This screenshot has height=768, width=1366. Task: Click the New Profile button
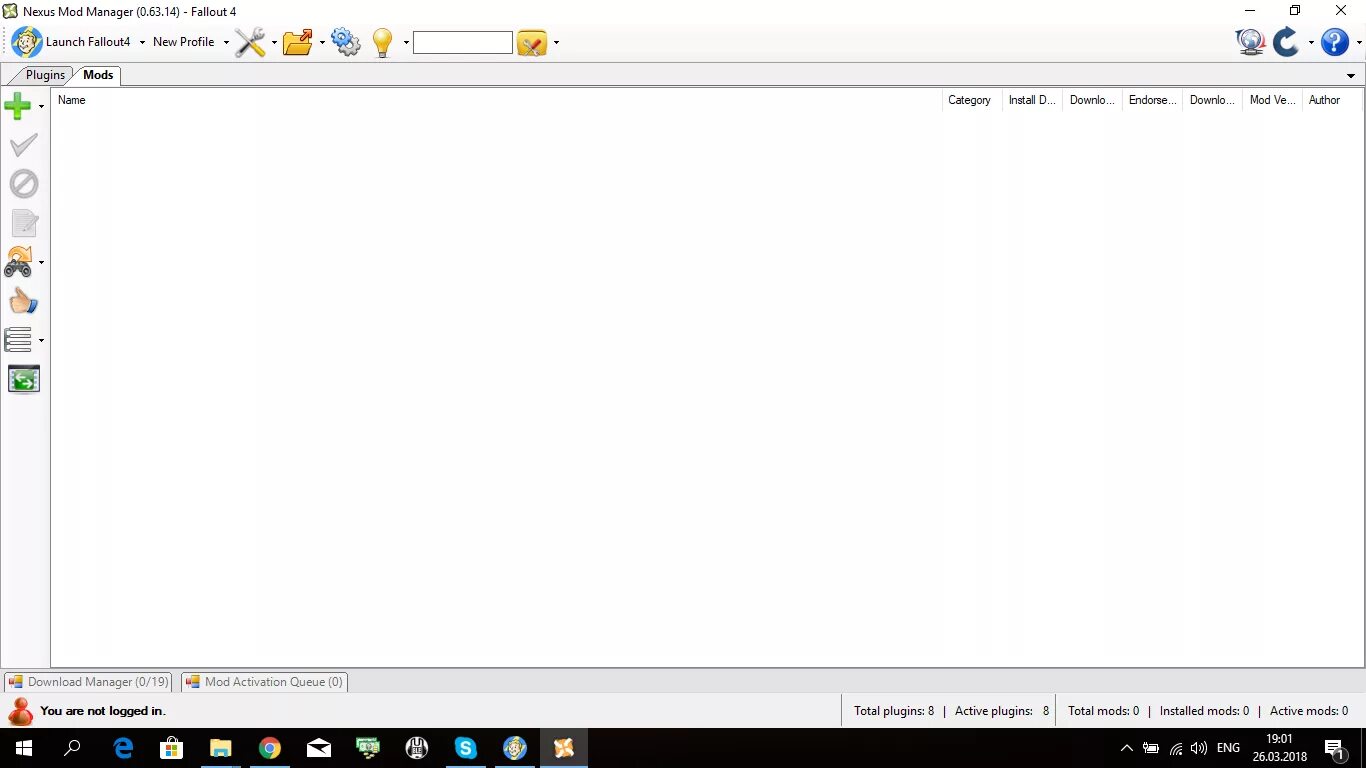pos(184,42)
